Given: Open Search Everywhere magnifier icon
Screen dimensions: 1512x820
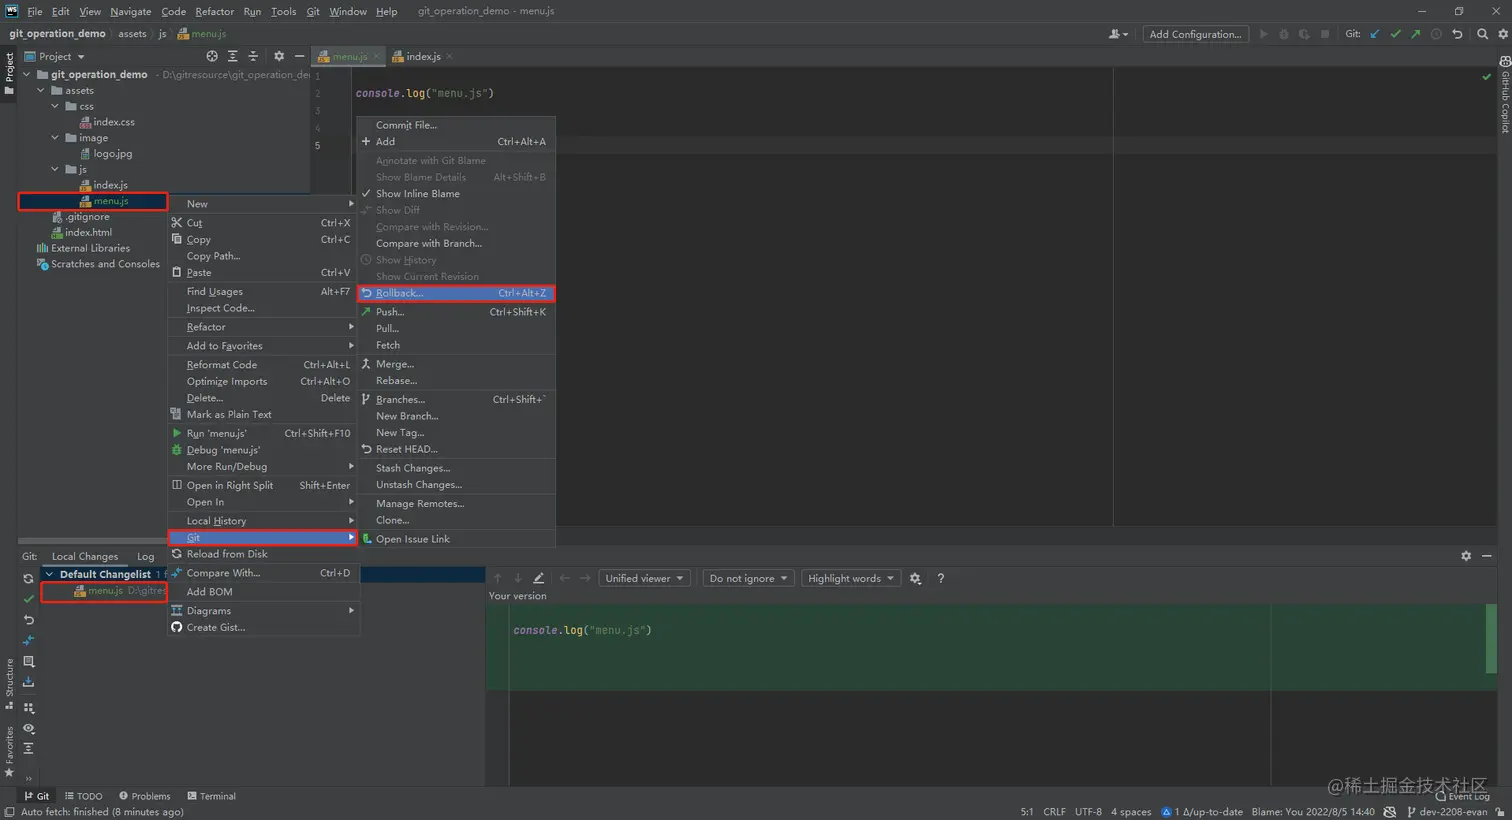Looking at the screenshot, I should point(1482,33).
